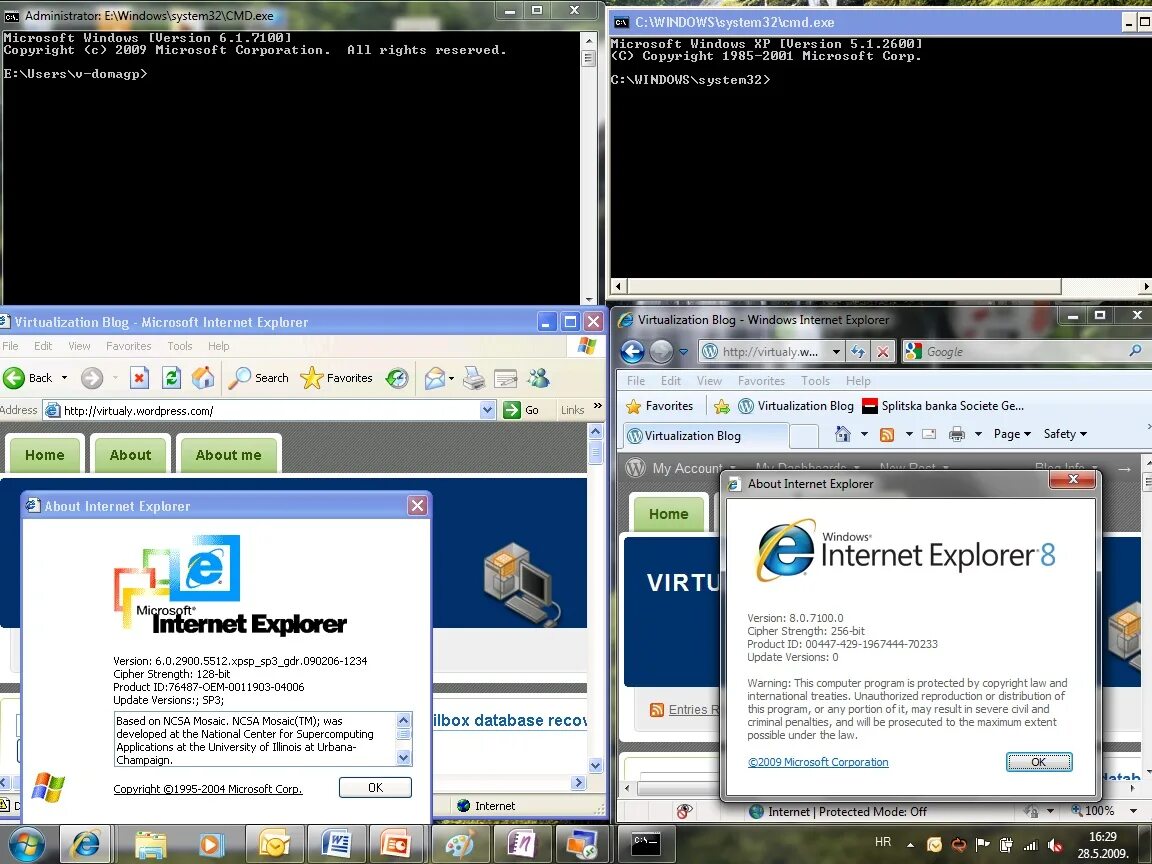This screenshot has width=1152, height=864.
Task: Click the IE6 Messenger icon
Action: (539, 378)
